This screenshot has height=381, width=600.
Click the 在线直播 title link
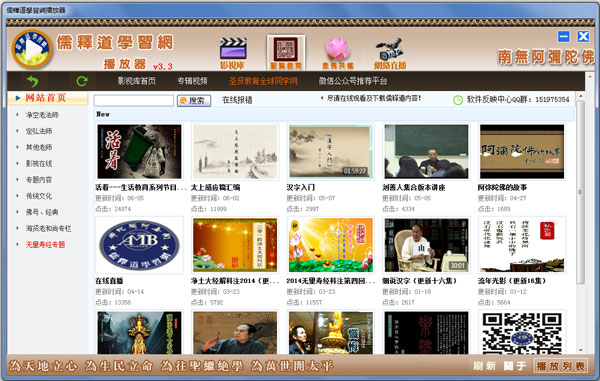pyautogui.click(x=109, y=281)
